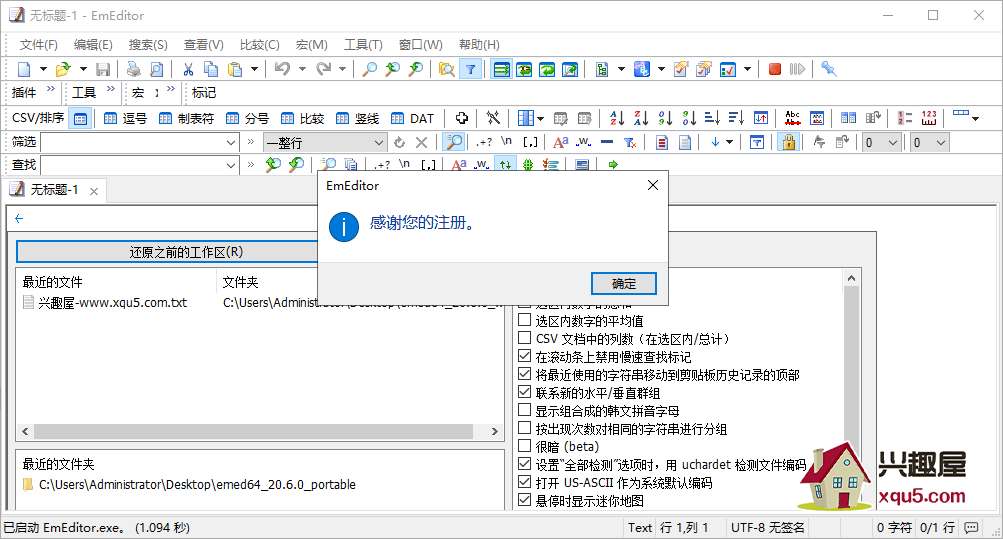Uncheck 在滚动条上禁用慢速查找标记
1003x539 pixels.
525,356
